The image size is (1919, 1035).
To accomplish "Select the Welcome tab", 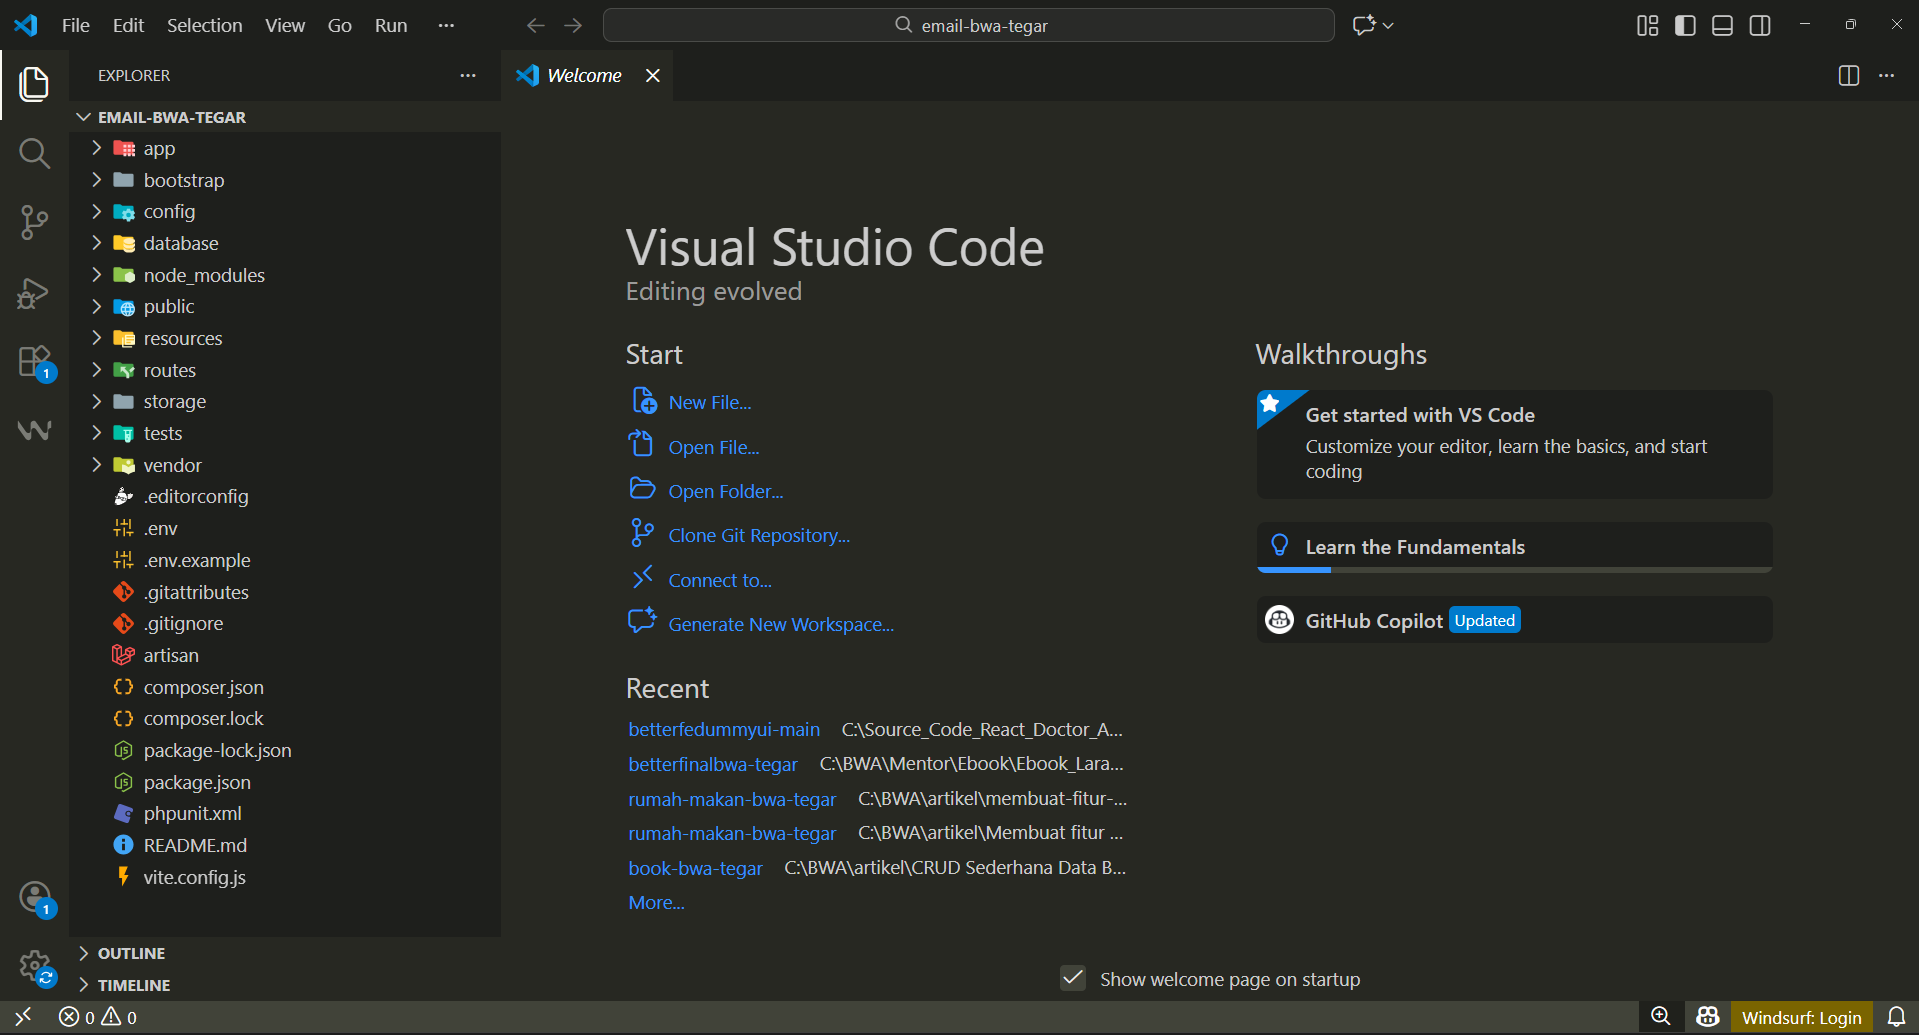I will point(584,76).
